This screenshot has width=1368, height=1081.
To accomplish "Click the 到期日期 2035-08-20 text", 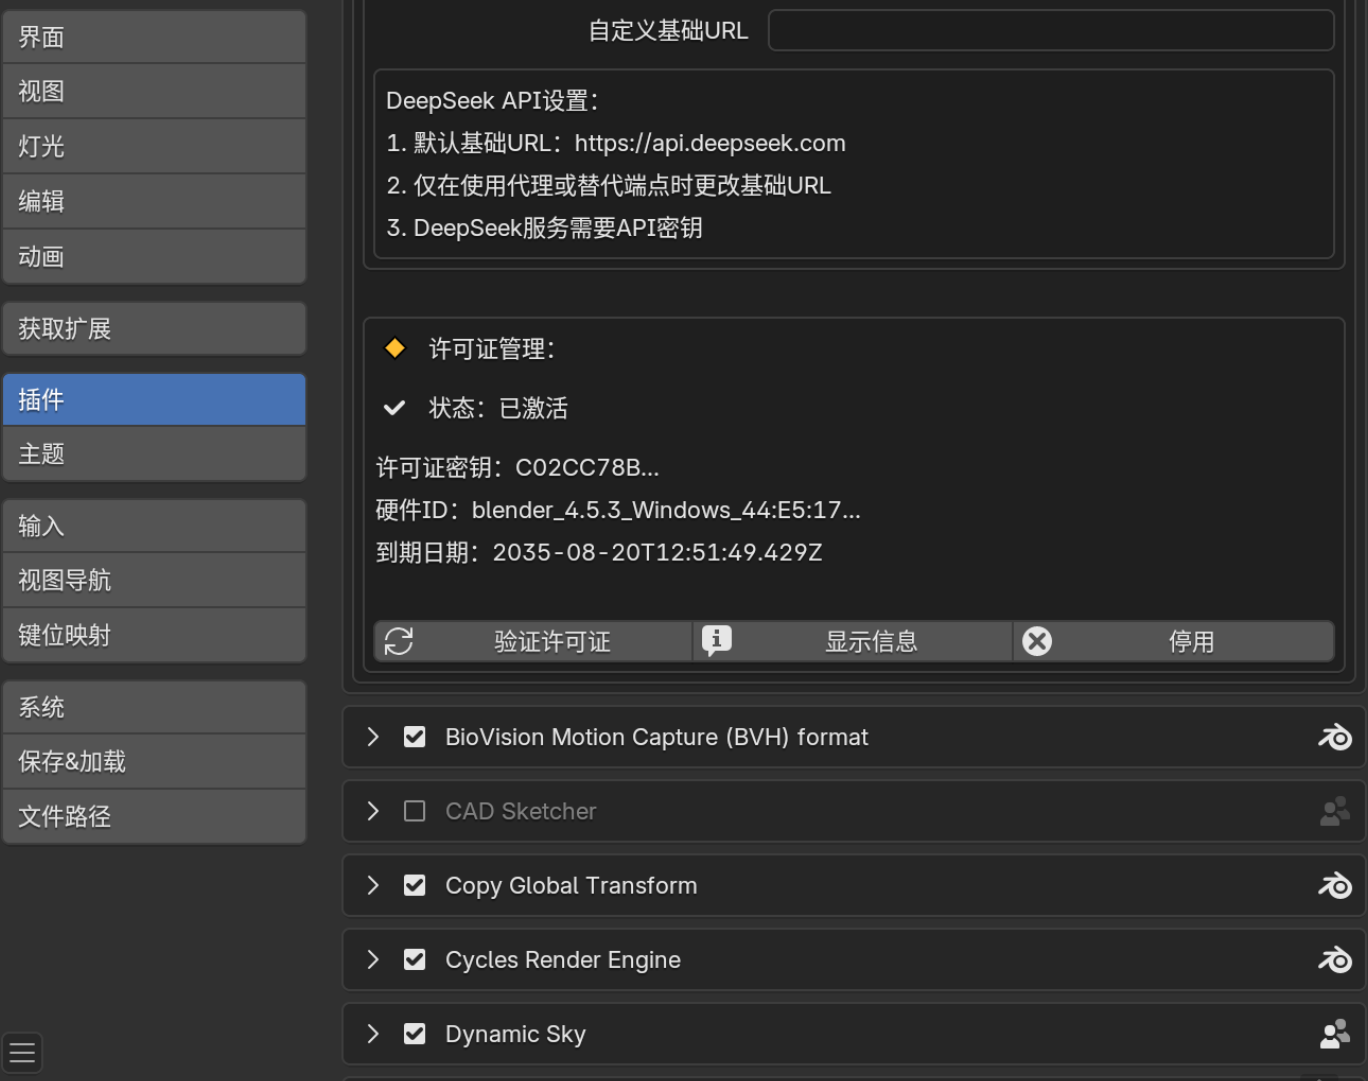I will [x=599, y=552].
